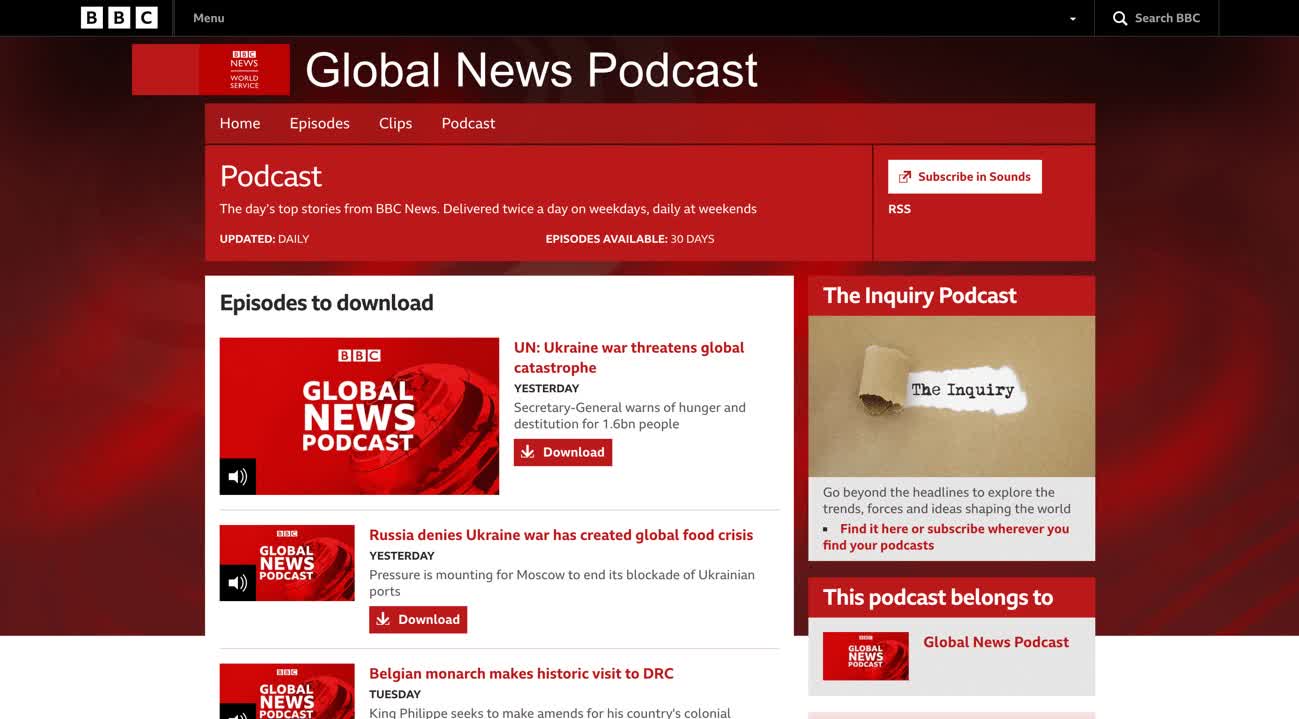Open the Global News Podcast title heading

pos(531,70)
